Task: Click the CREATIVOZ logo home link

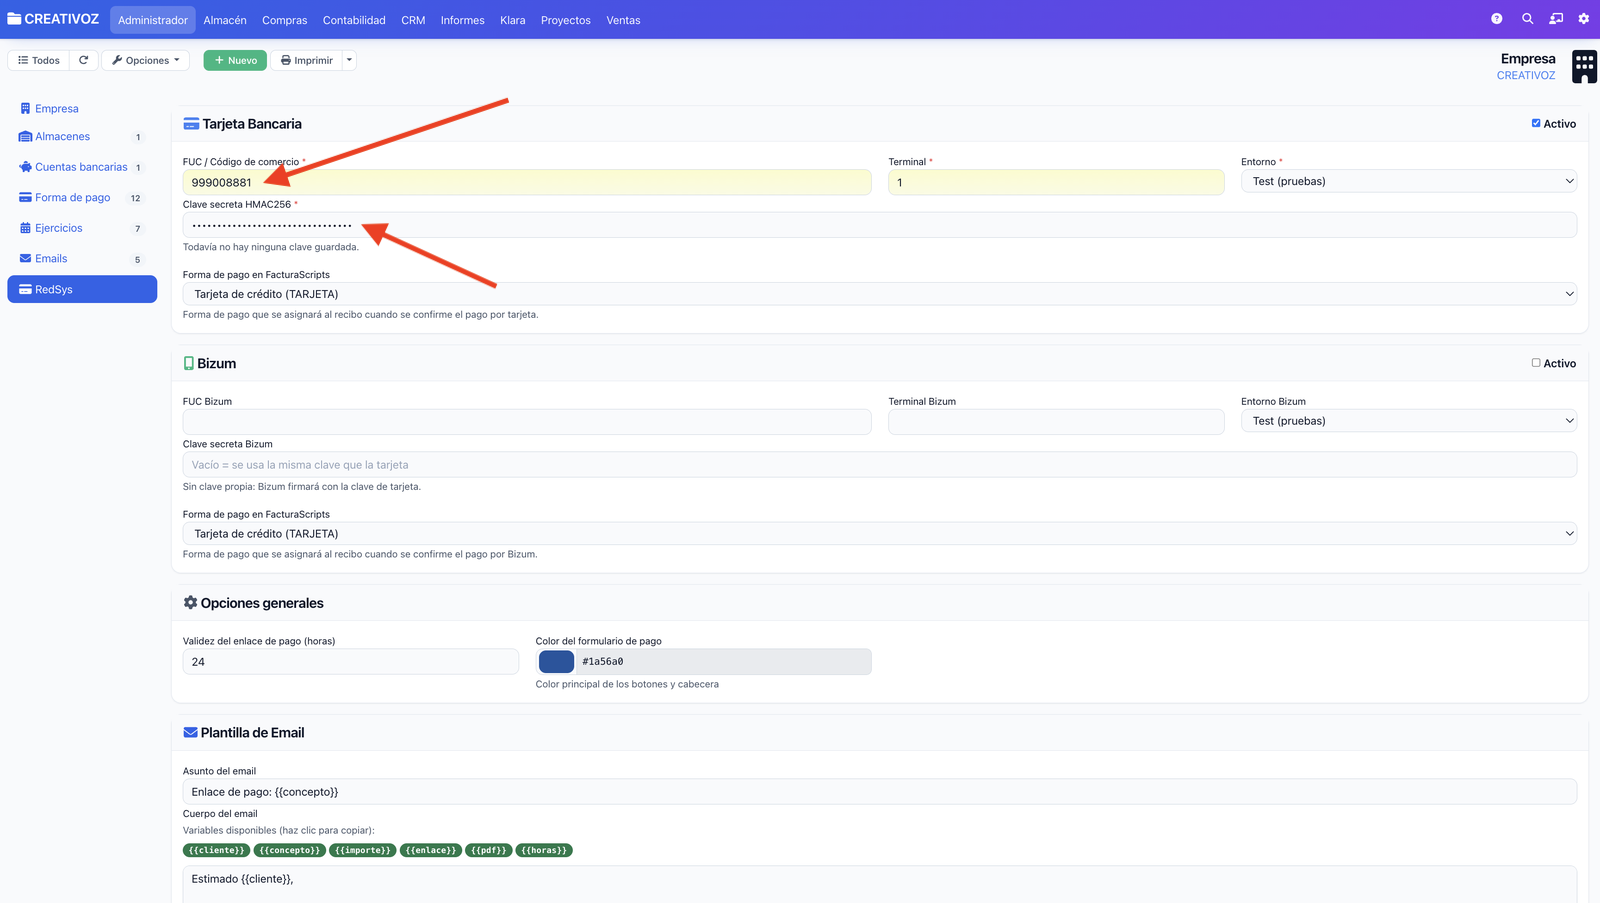Action: click(x=53, y=19)
